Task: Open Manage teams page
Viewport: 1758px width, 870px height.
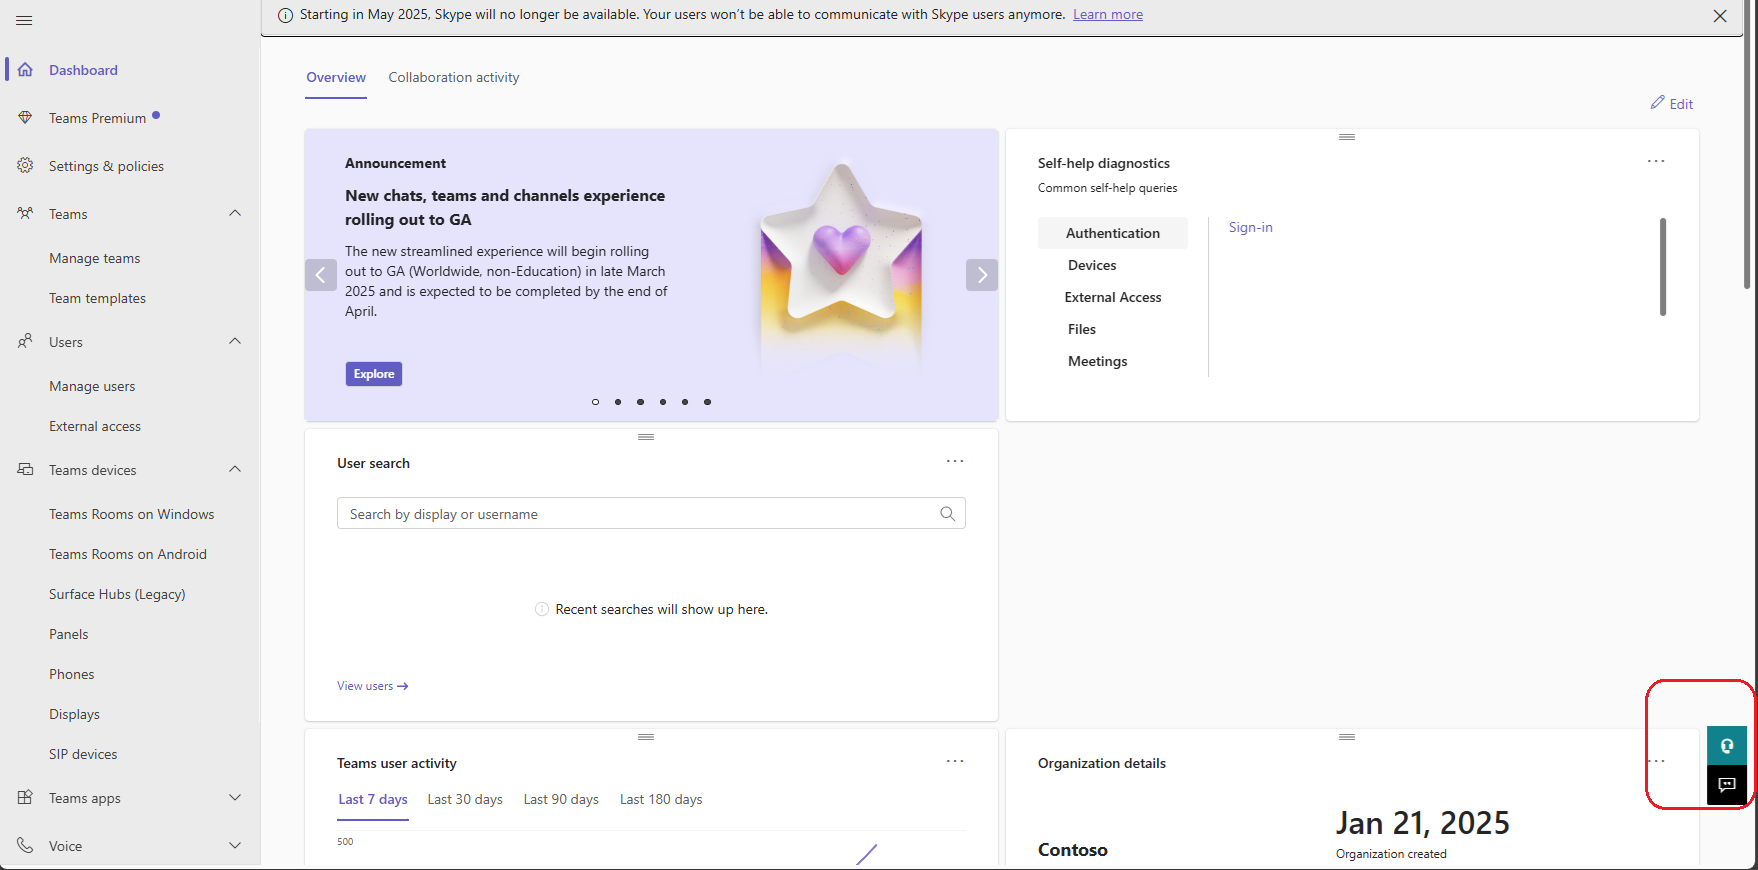Action: pyautogui.click(x=95, y=258)
